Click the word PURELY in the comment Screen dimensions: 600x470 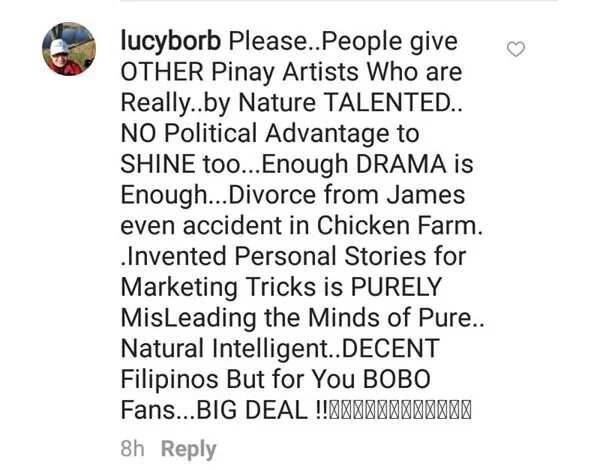(x=396, y=287)
